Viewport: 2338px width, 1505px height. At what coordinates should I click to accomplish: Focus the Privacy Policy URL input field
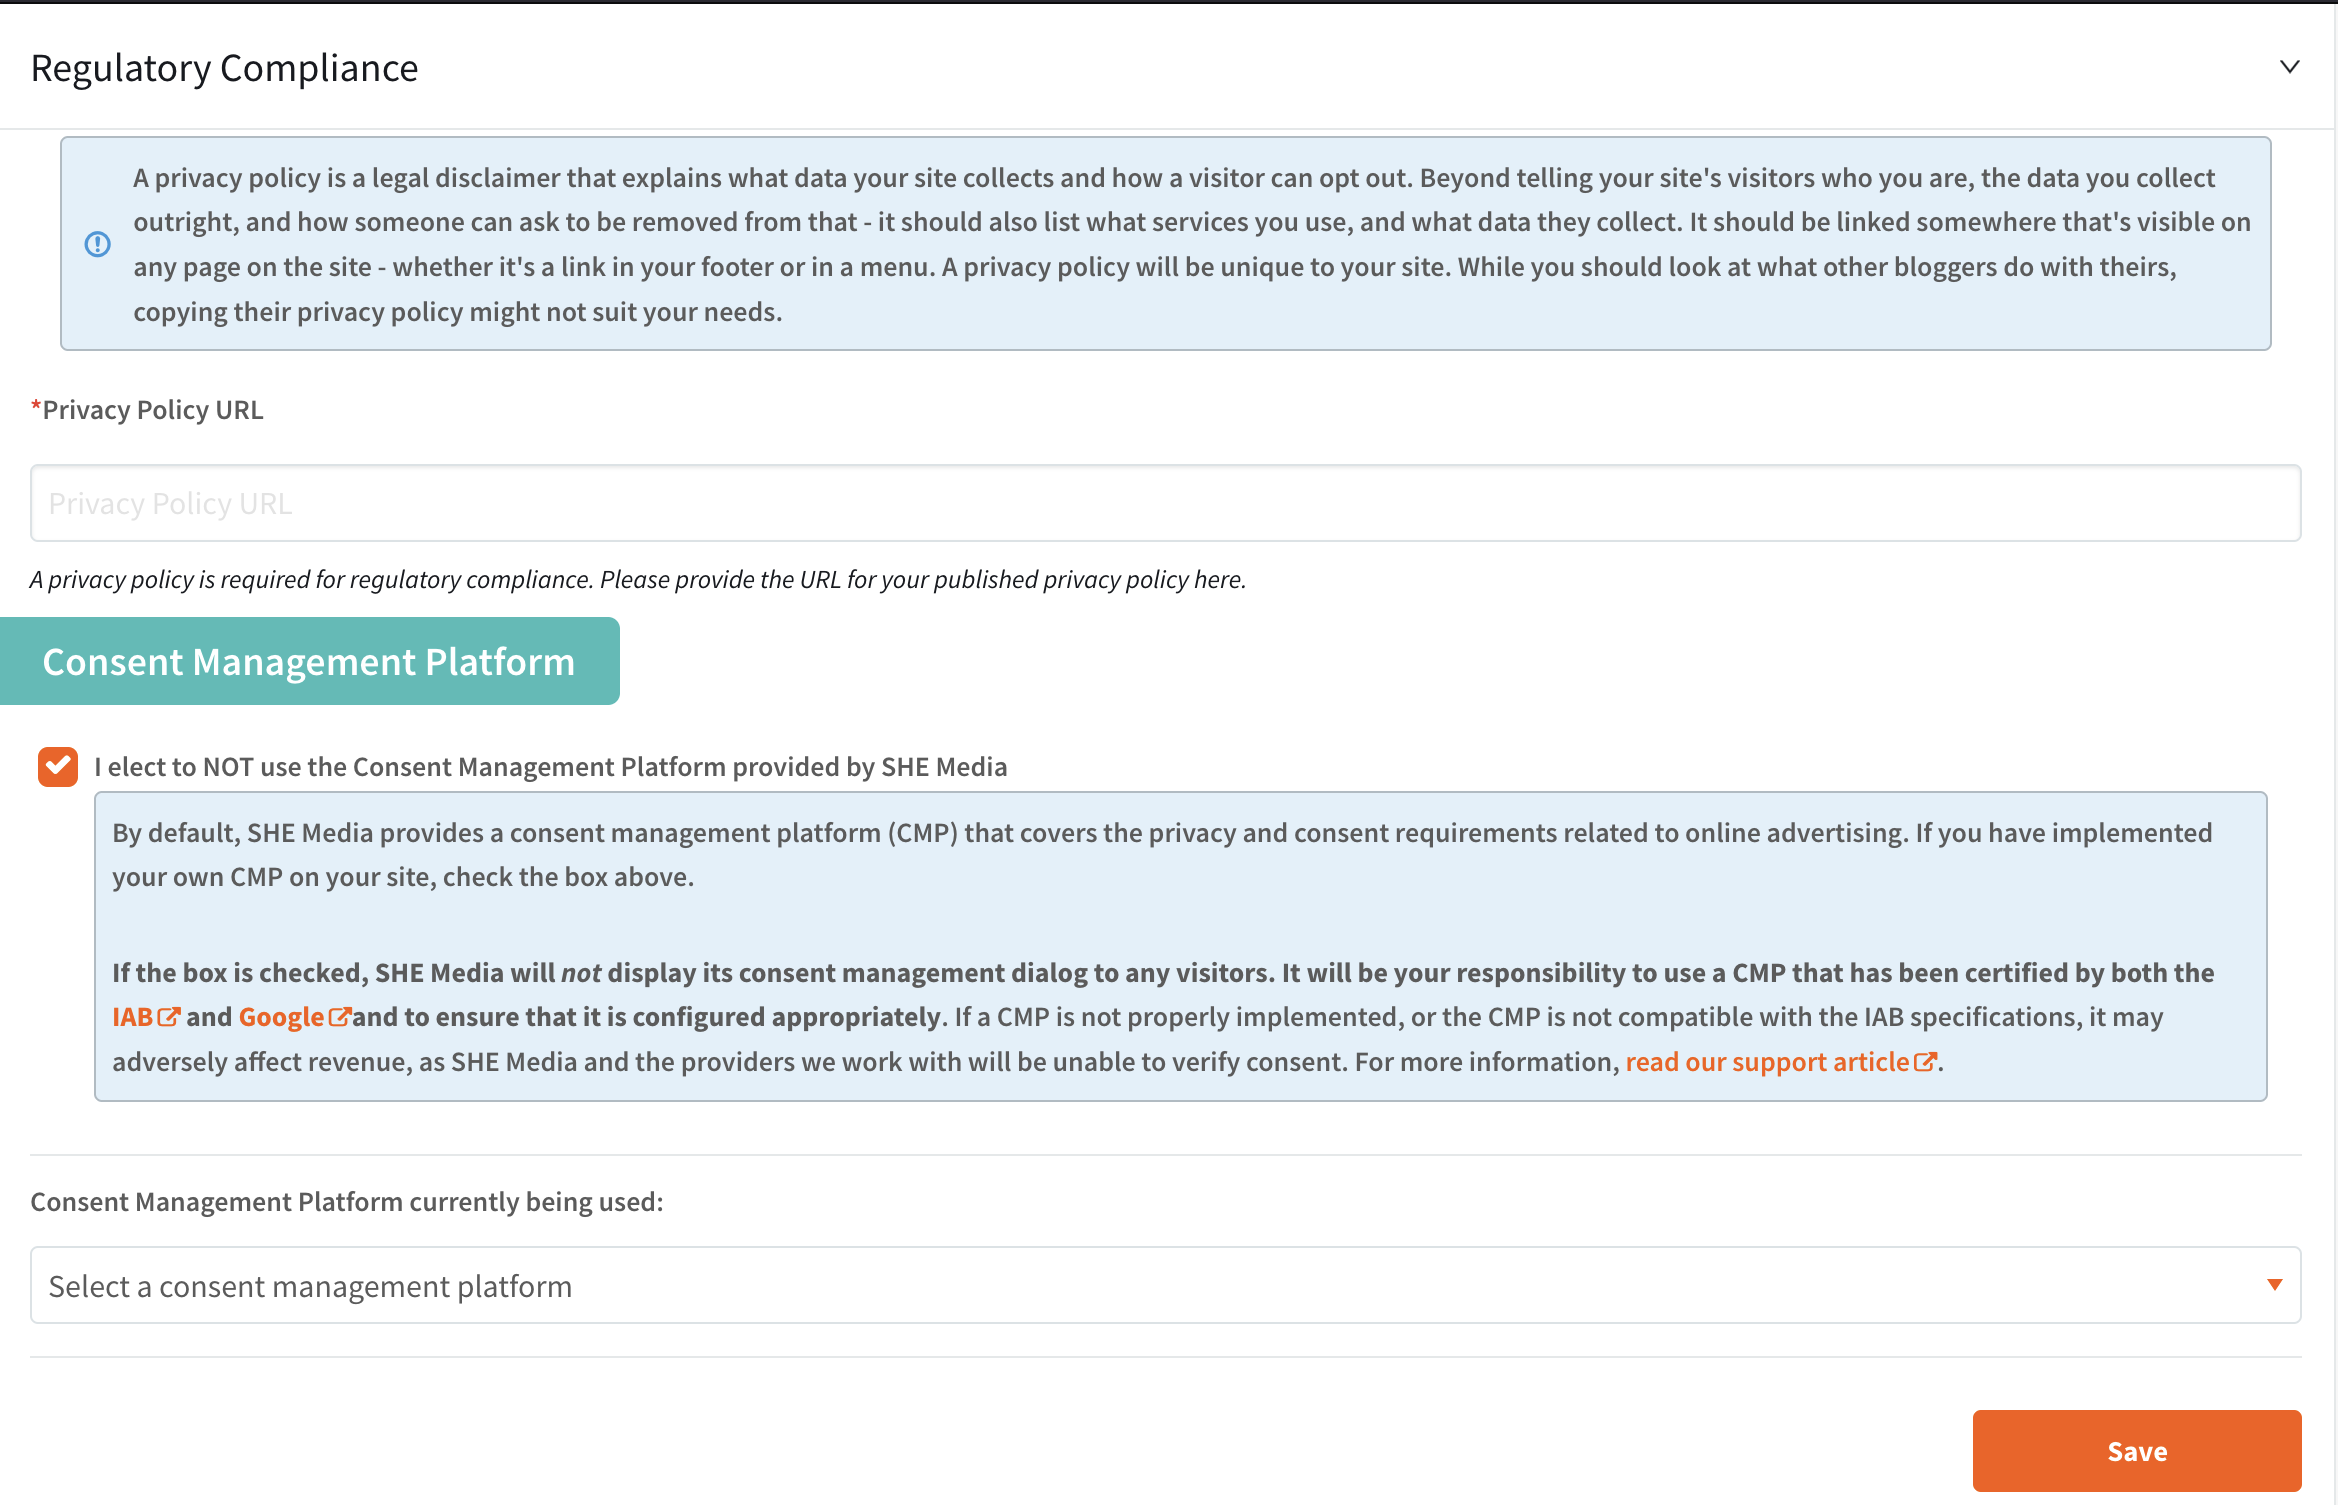(1165, 503)
